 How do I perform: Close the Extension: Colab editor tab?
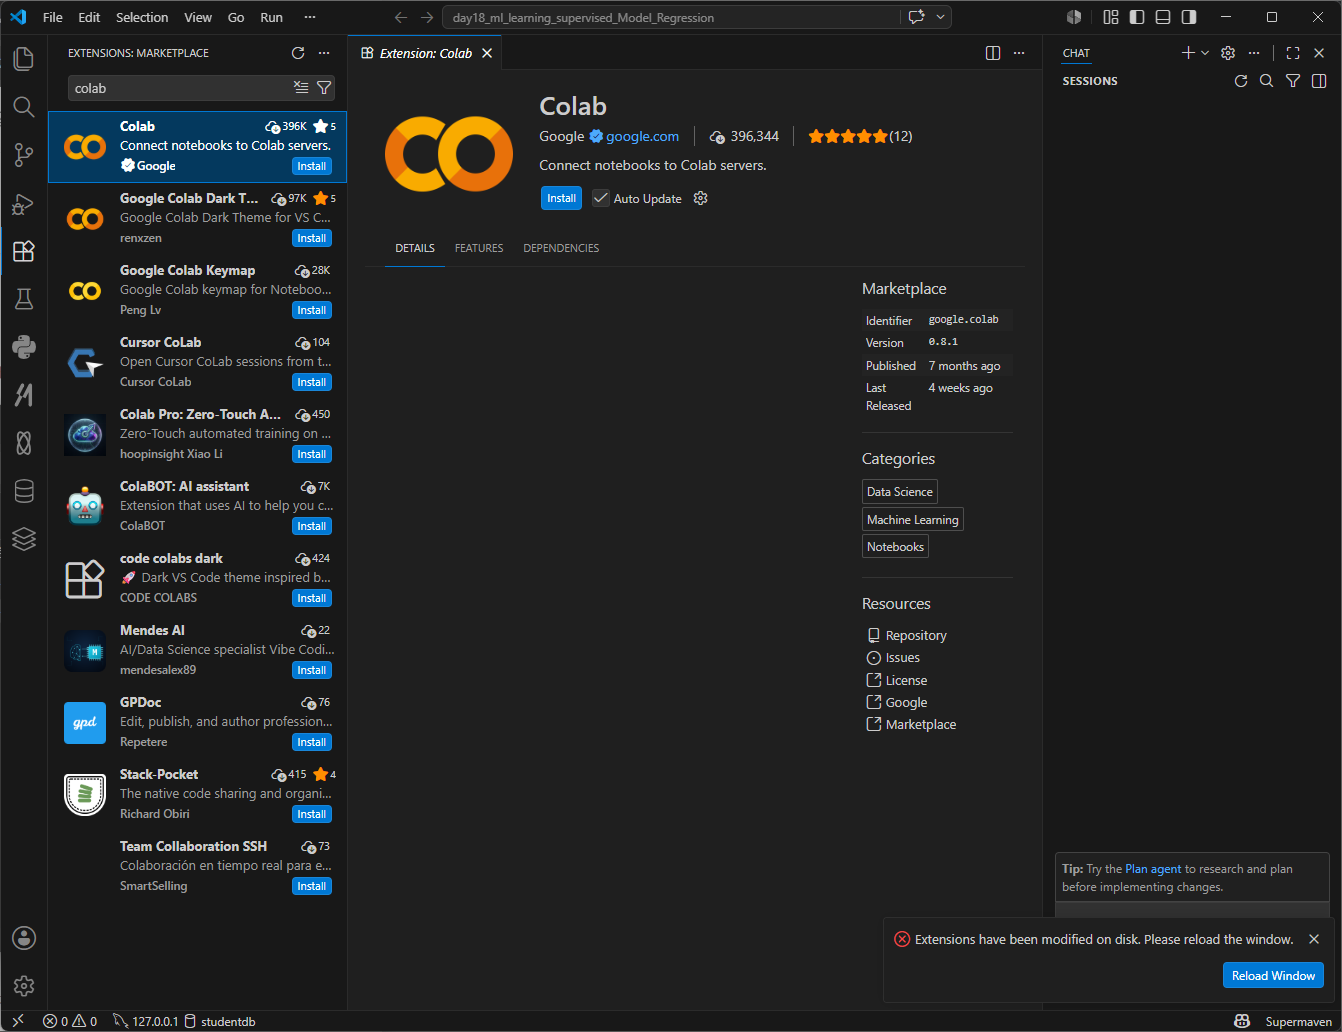(487, 53)
